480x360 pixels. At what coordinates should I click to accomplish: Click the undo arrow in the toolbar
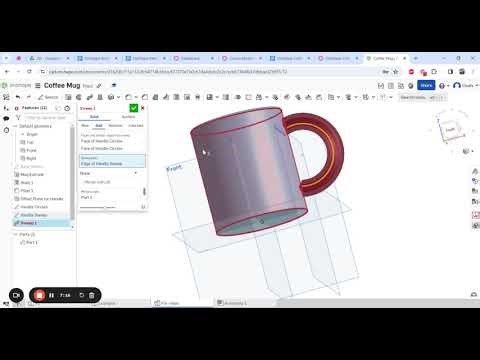coord(18,97)
